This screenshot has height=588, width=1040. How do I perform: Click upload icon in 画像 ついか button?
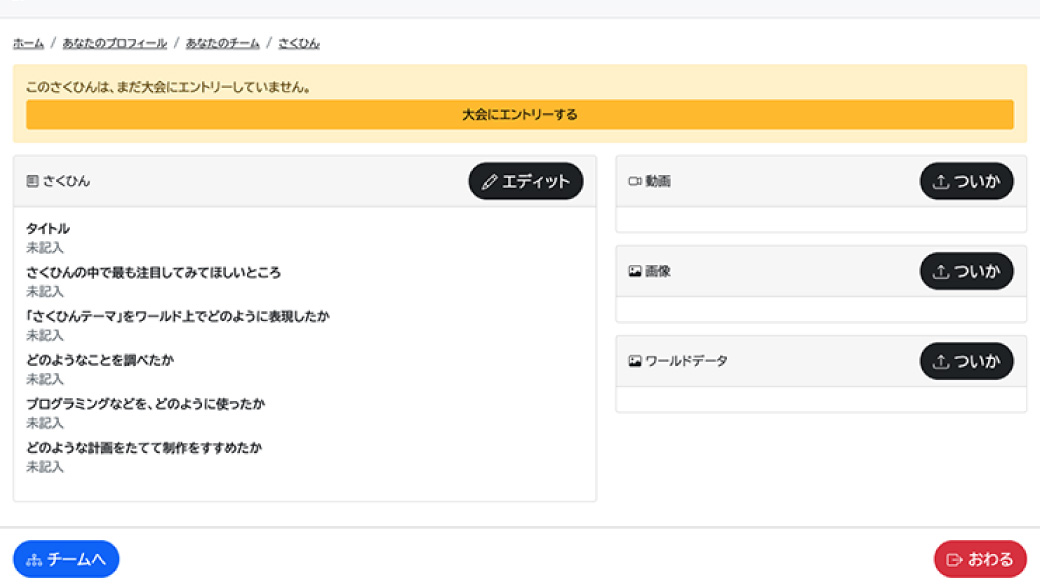click(x=941, y=272)
